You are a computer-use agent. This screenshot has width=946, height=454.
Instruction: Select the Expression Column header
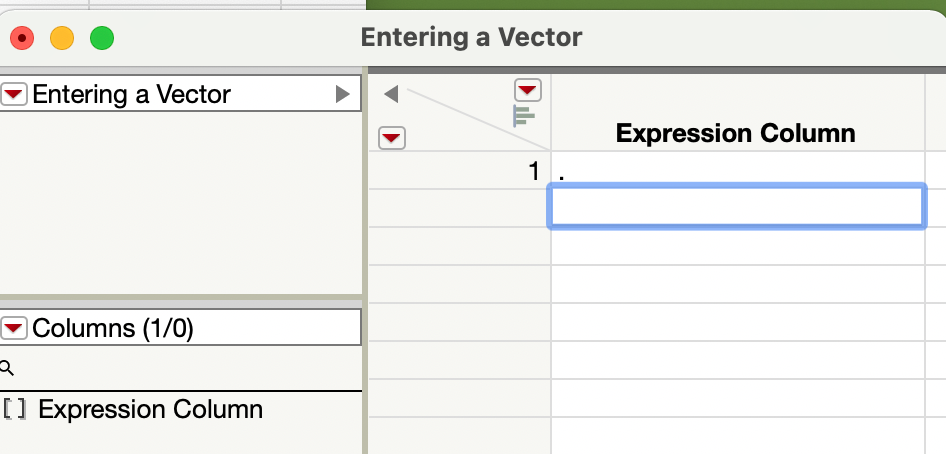tap(736, 133)
